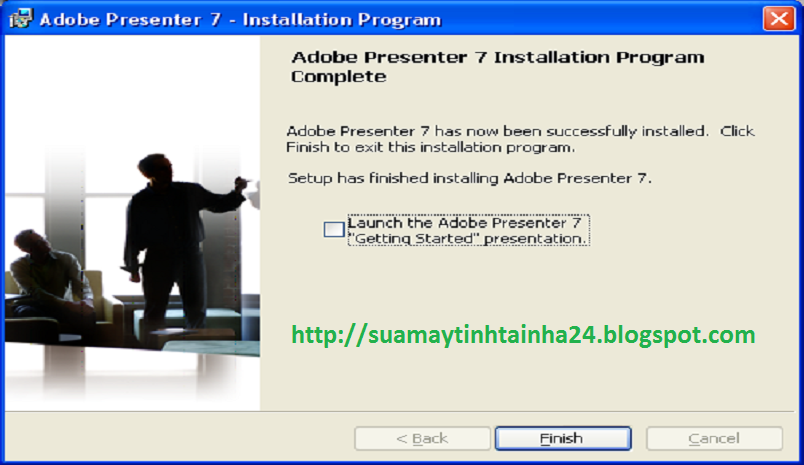The image size is (804, 465).
Task: Click the "successfully installed" message paragraph
Action: click(x=520, y=139)
